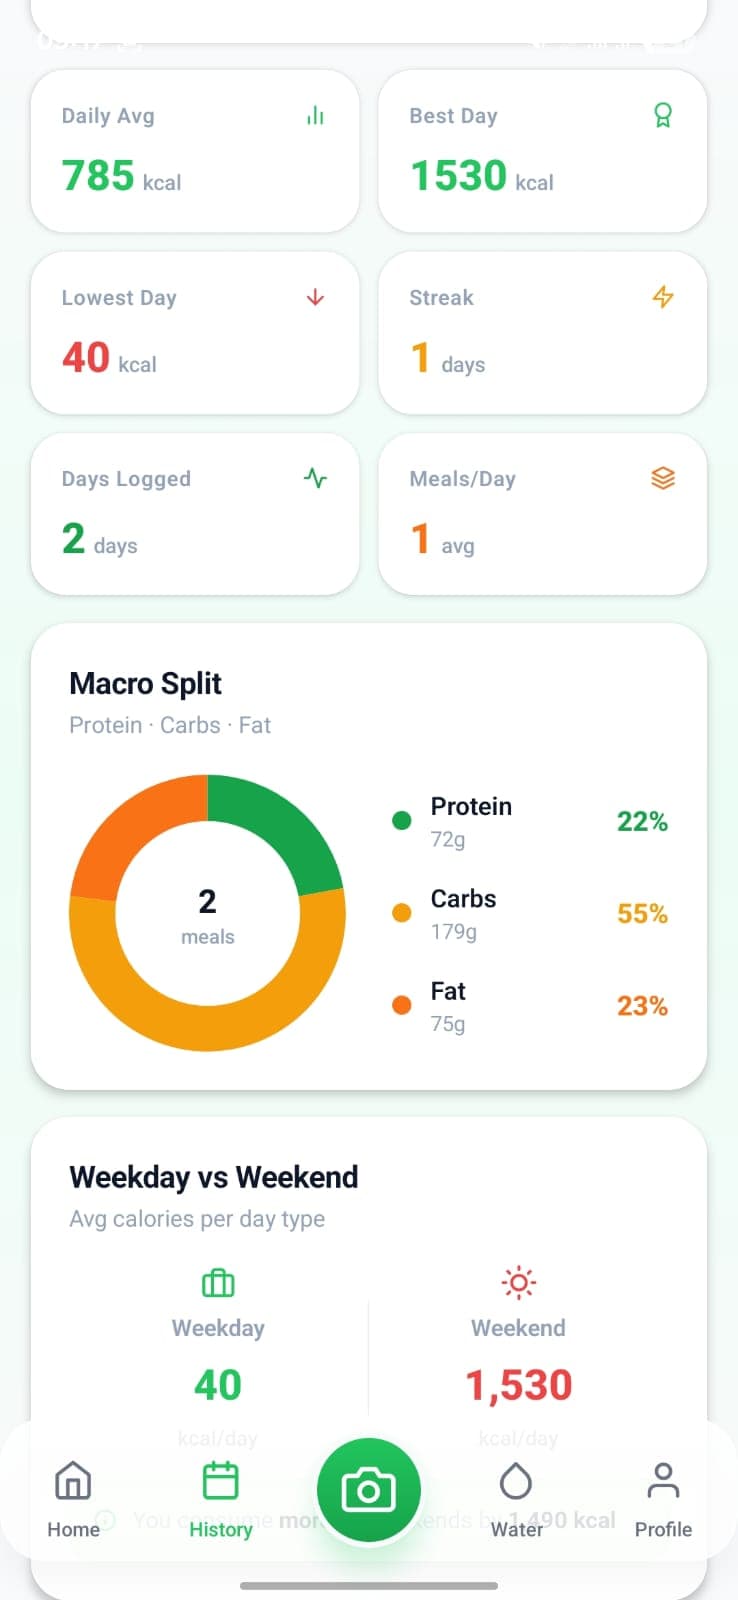Tap the yellow Carbs legend dot

point(401,912)
